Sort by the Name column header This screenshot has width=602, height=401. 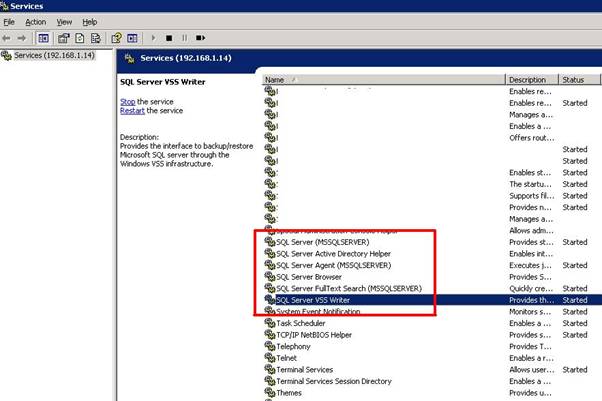tap(384, 80)
